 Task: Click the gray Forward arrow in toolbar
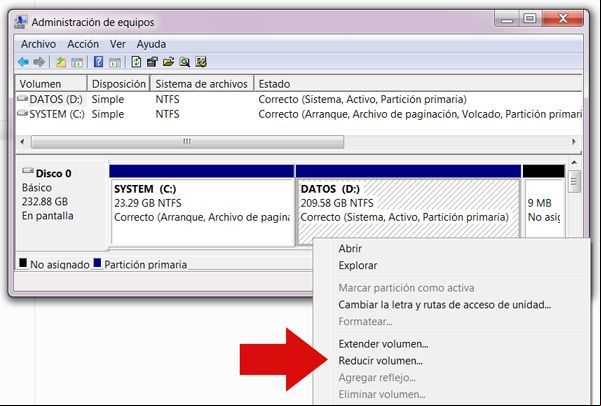39,62
